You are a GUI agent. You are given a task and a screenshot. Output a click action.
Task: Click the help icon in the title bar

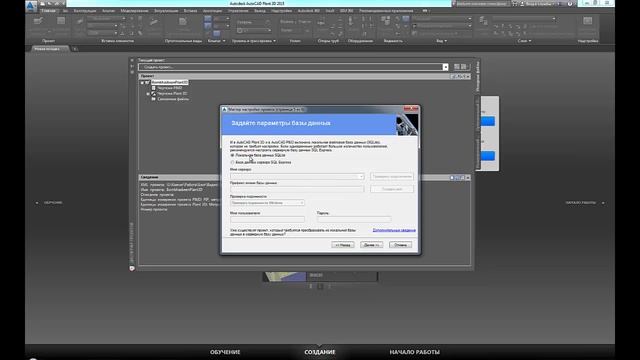click(570, 4)
